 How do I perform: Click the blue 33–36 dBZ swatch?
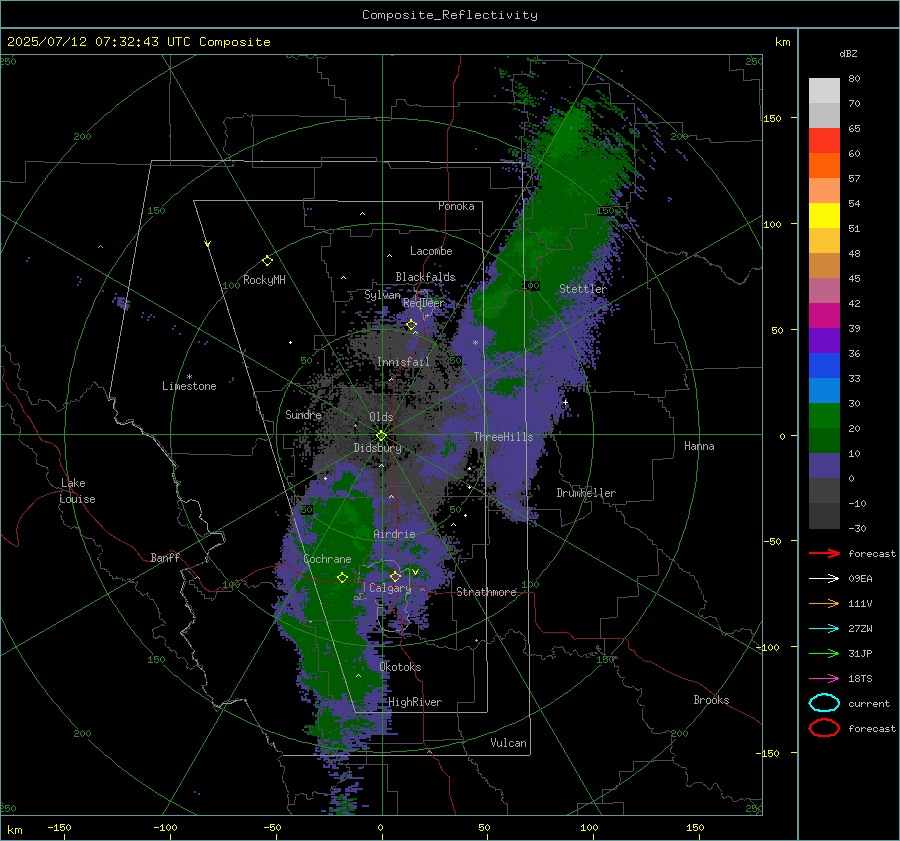click(x=824, y=366)
